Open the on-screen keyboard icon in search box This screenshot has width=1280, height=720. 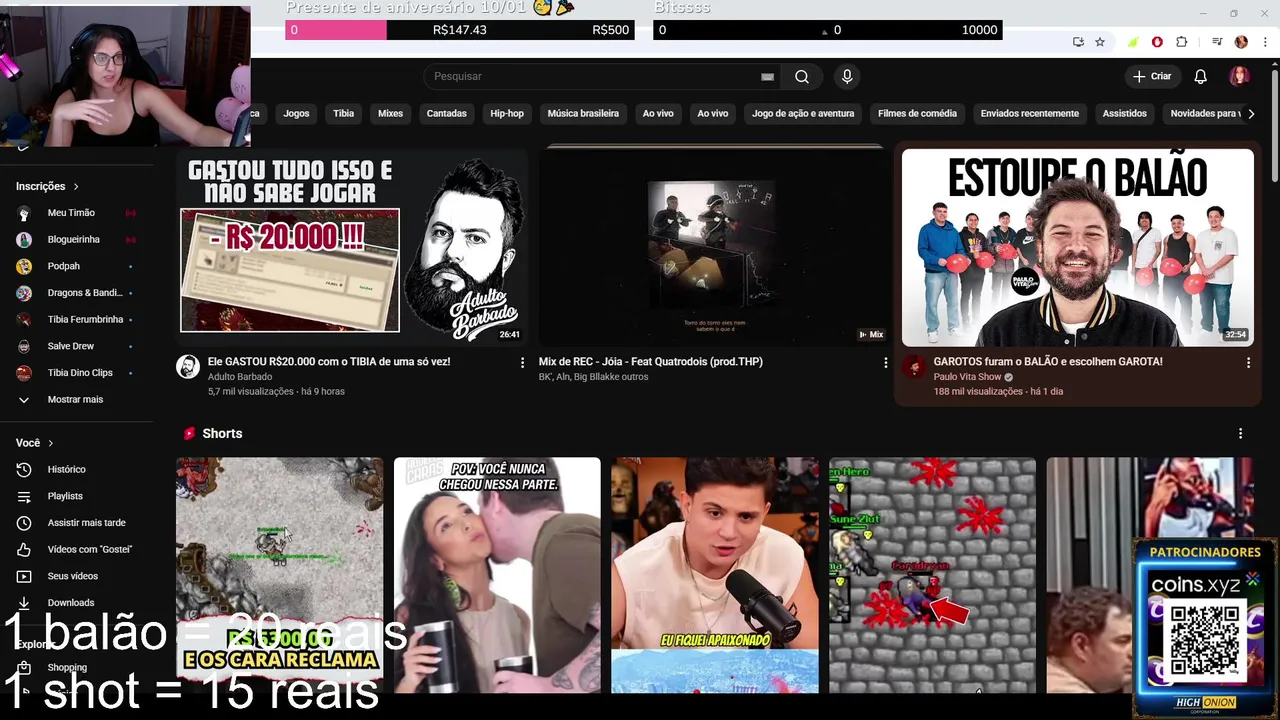[x=767, y=77]
